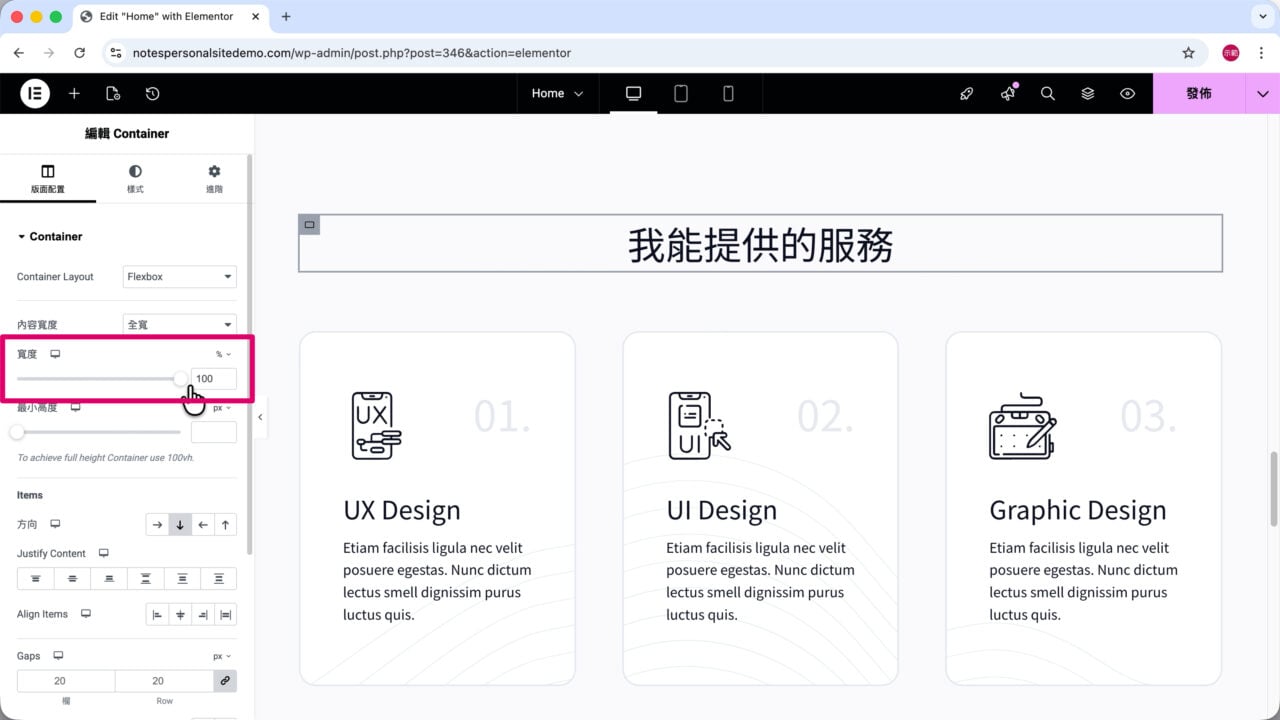The width and height of the screenshot is (1280, 720).
Task: Click the 發佈 publish button
Action: pos(1199,93)
